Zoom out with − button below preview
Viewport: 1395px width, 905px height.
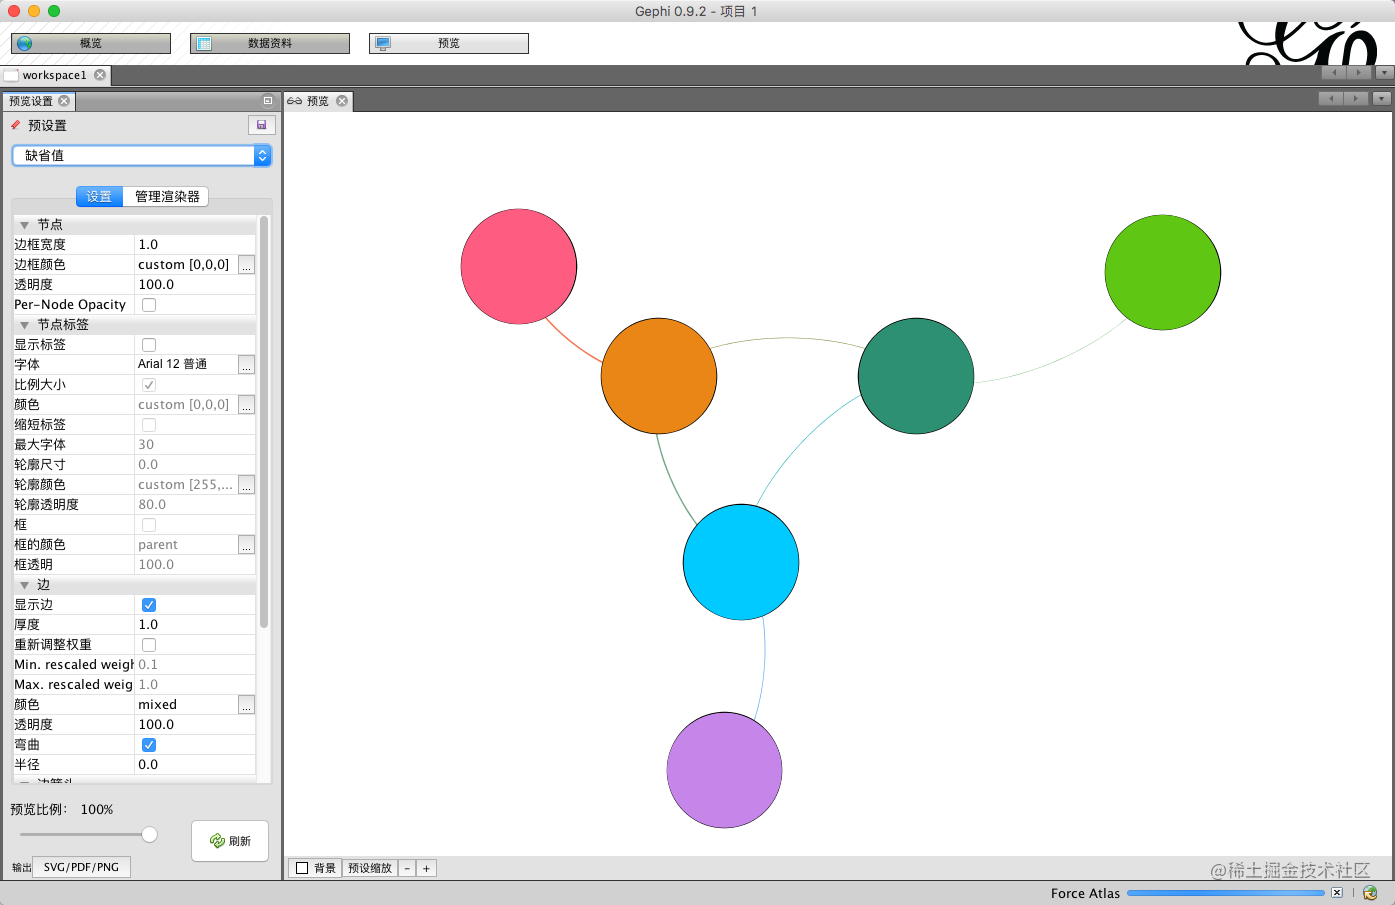click(x=407, y=868)
